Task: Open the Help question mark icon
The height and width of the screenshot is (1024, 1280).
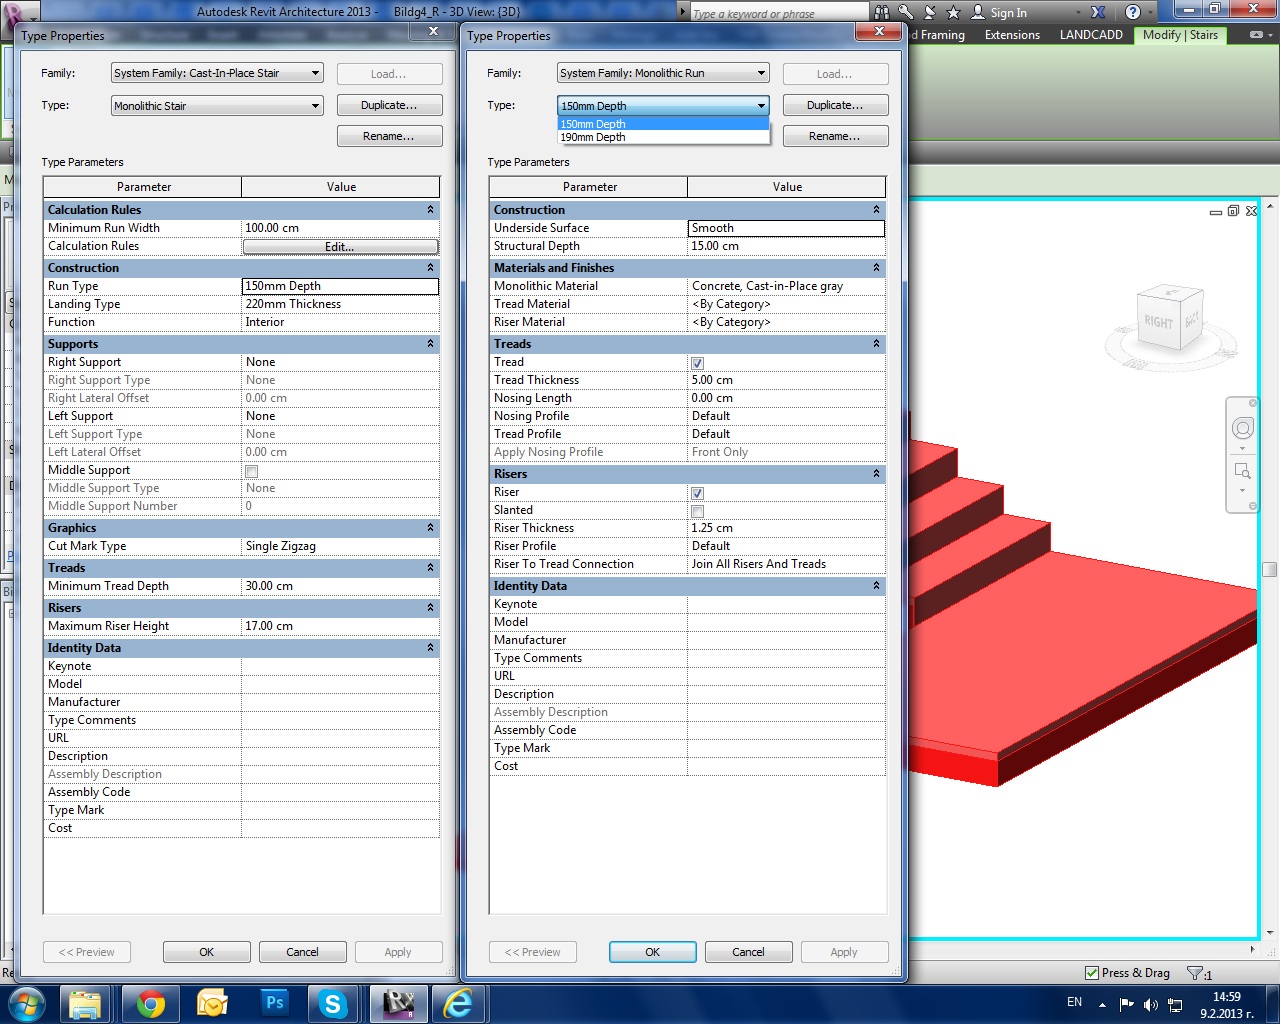Action: [x=1132, y=12]
